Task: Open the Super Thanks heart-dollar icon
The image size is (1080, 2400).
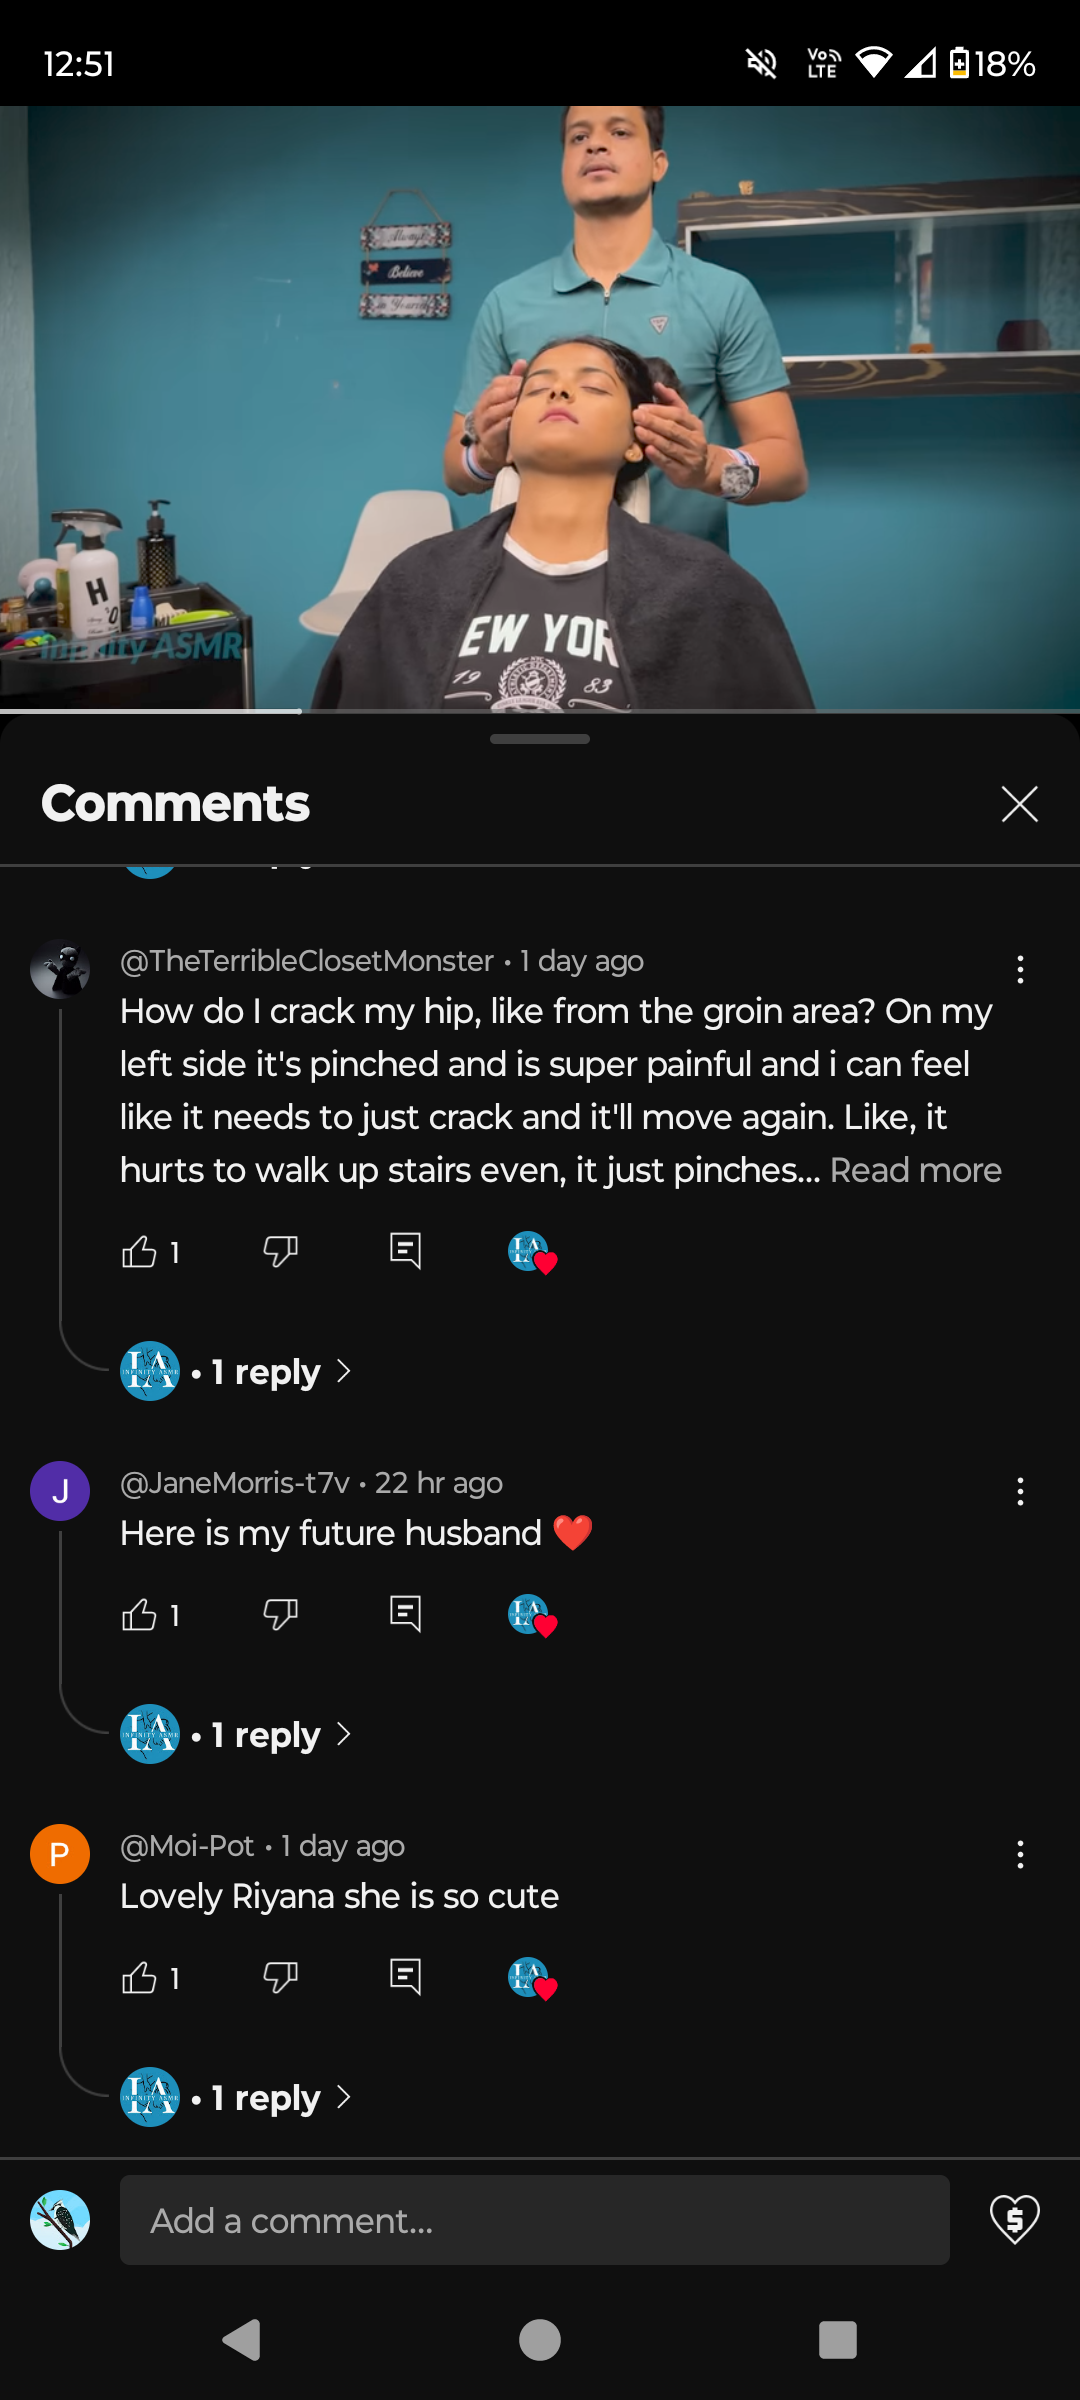Action: point(1014,2220)
